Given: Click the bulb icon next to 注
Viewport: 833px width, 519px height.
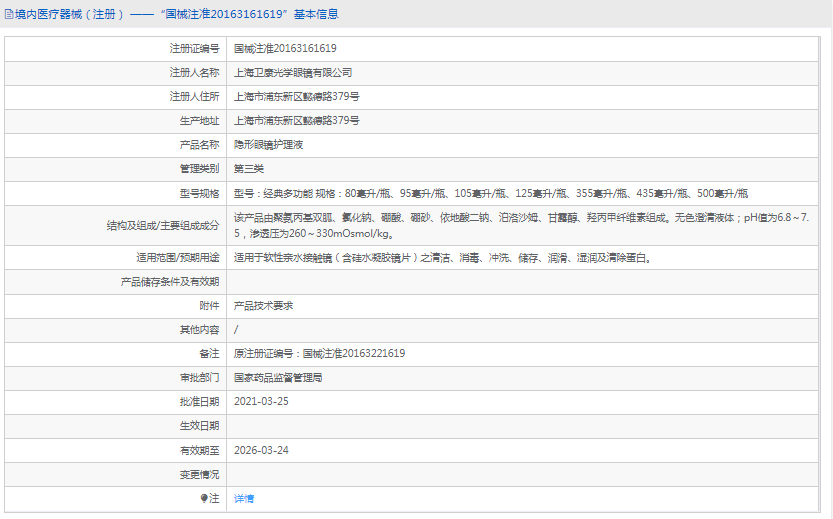Looking at the screenshot, I should click(x=204, y=498).
